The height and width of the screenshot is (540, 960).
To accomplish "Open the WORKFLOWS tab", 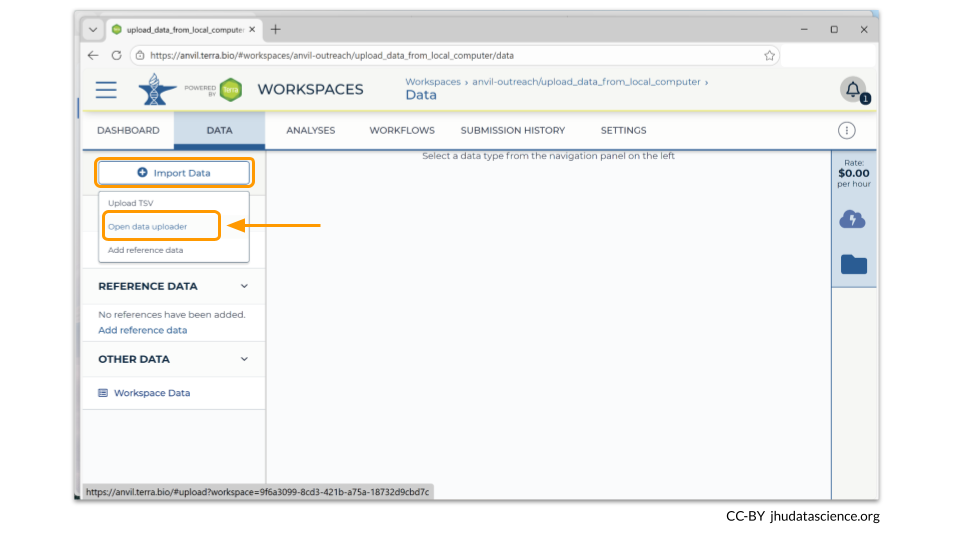I will click(x=402, y=130).
